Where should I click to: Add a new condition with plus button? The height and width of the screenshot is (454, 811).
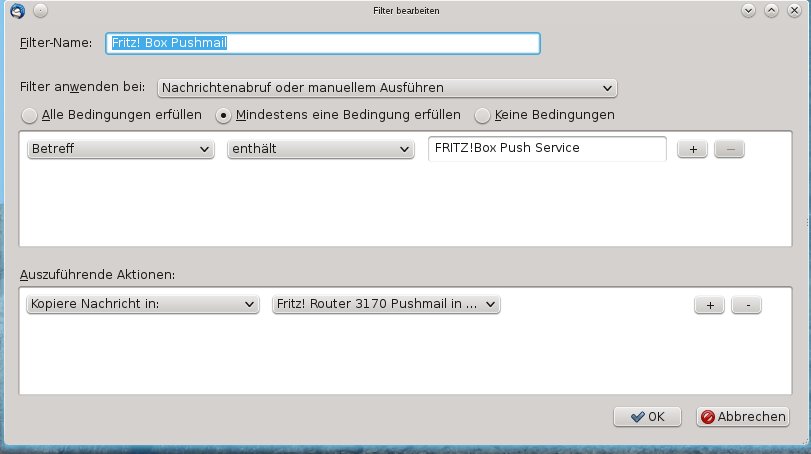pyautogui.click(x=693, y=149)
